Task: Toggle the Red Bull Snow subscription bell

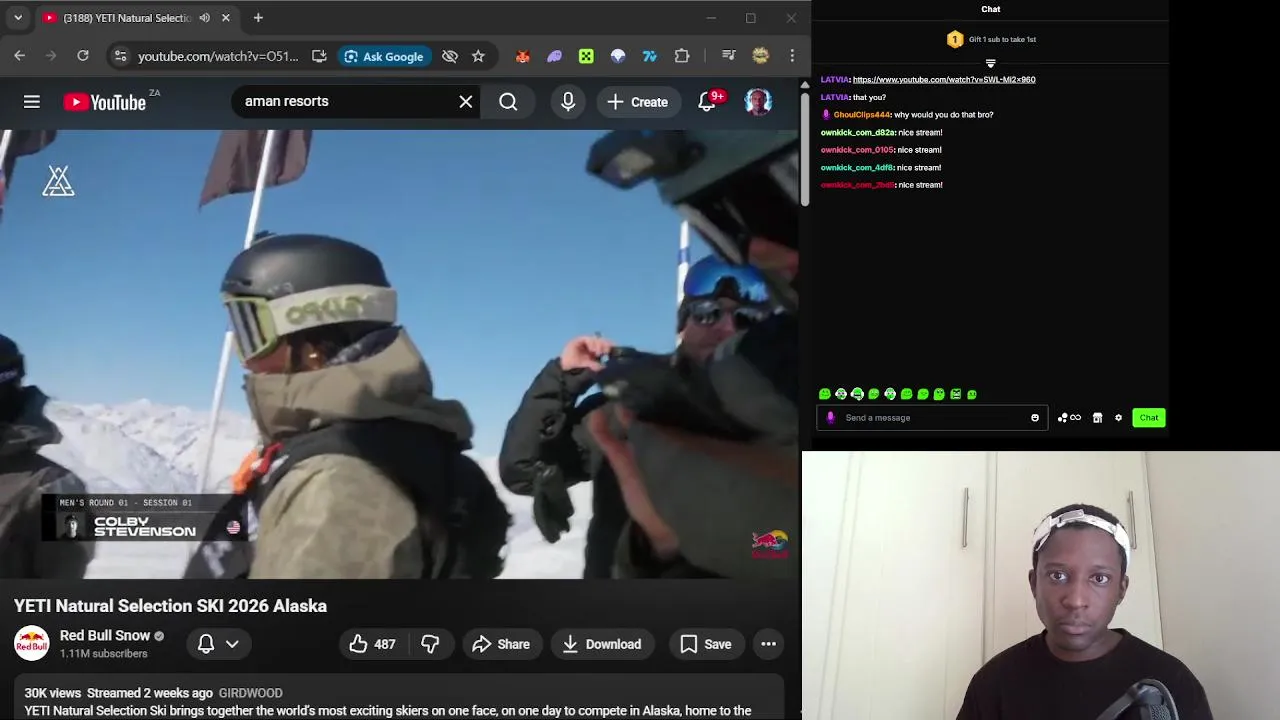Action: tap(206, 644)
